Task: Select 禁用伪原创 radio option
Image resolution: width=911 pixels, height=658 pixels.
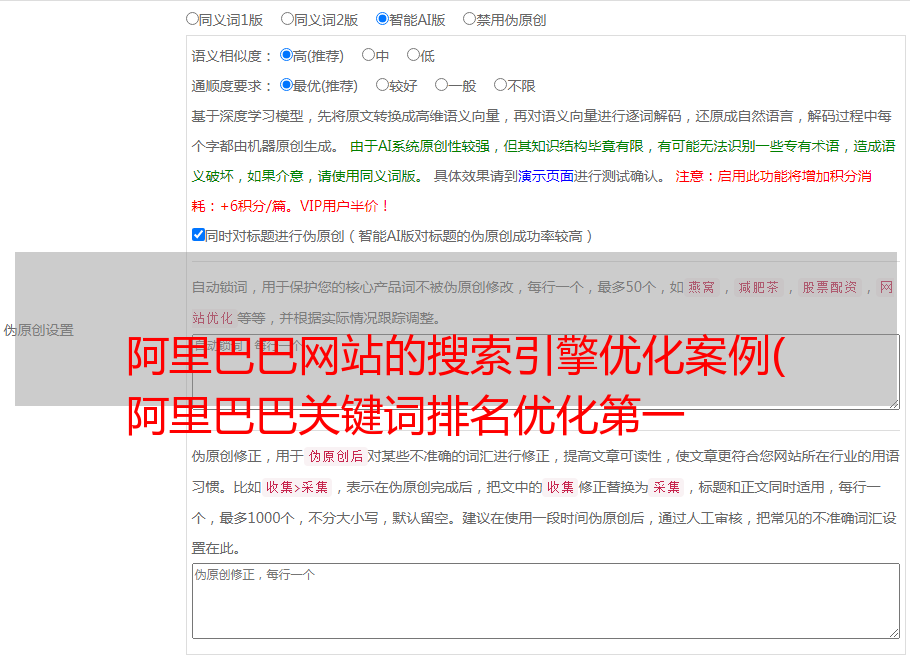Action: [x=469, y=19]
